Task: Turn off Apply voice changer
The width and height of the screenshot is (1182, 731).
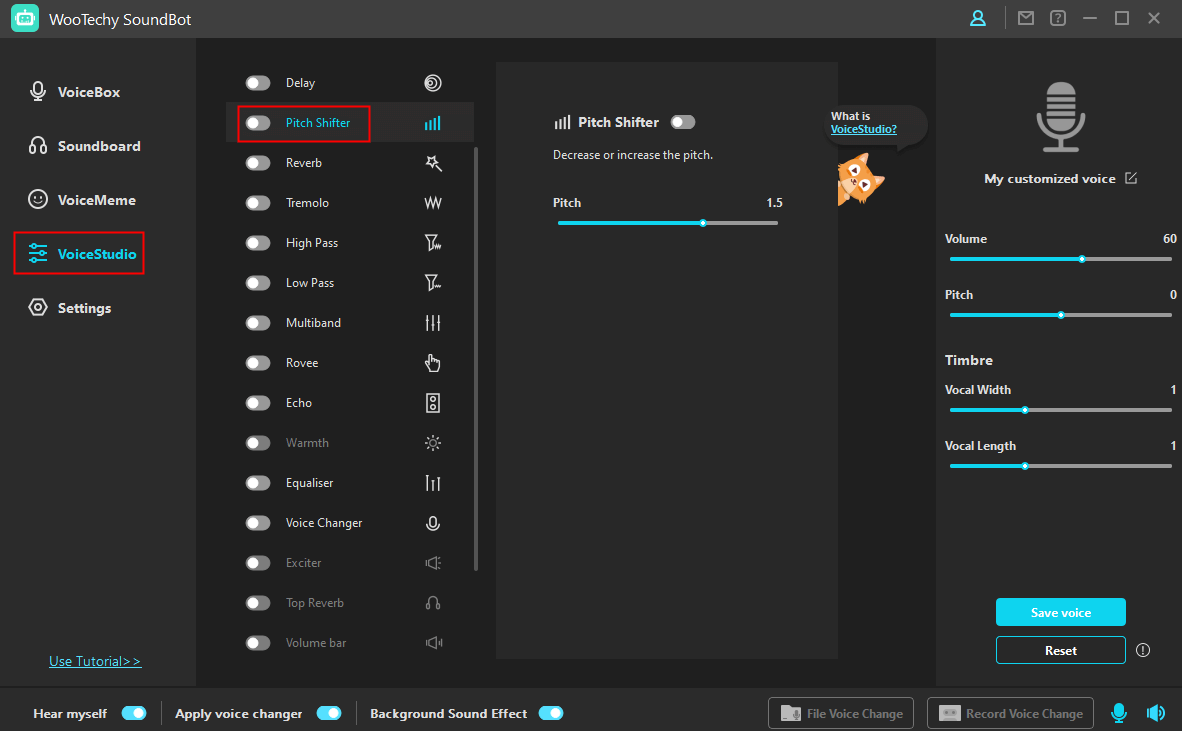Action: point(329,713)
